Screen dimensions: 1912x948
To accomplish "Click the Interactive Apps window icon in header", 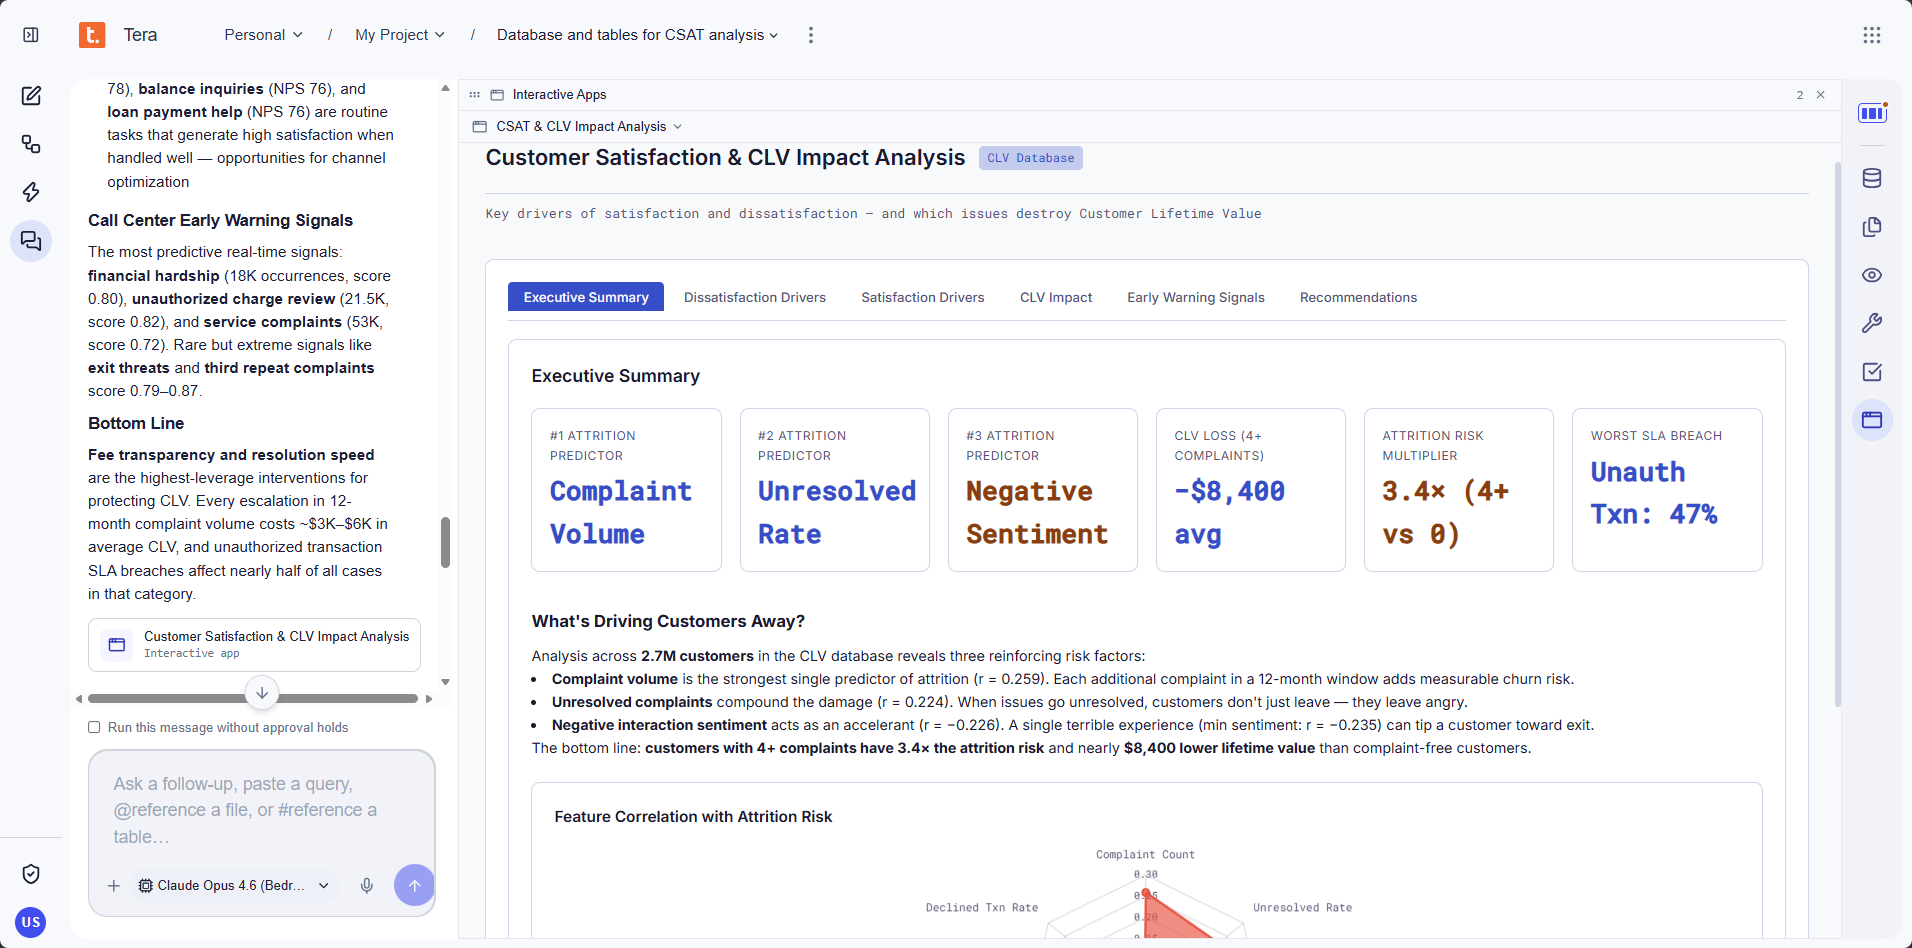I will coord(497,95).
